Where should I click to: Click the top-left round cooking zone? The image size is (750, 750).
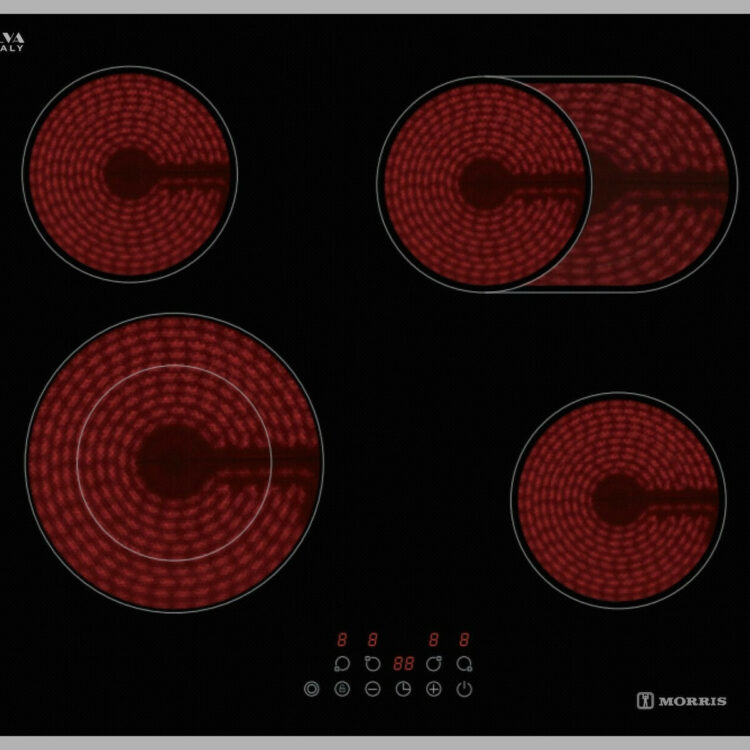[x=129, y=174]
